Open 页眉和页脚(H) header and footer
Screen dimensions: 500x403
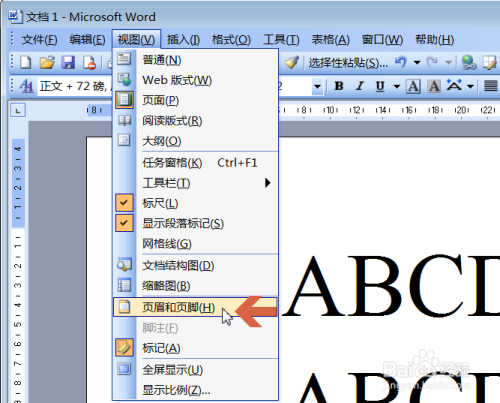point(195,307)
